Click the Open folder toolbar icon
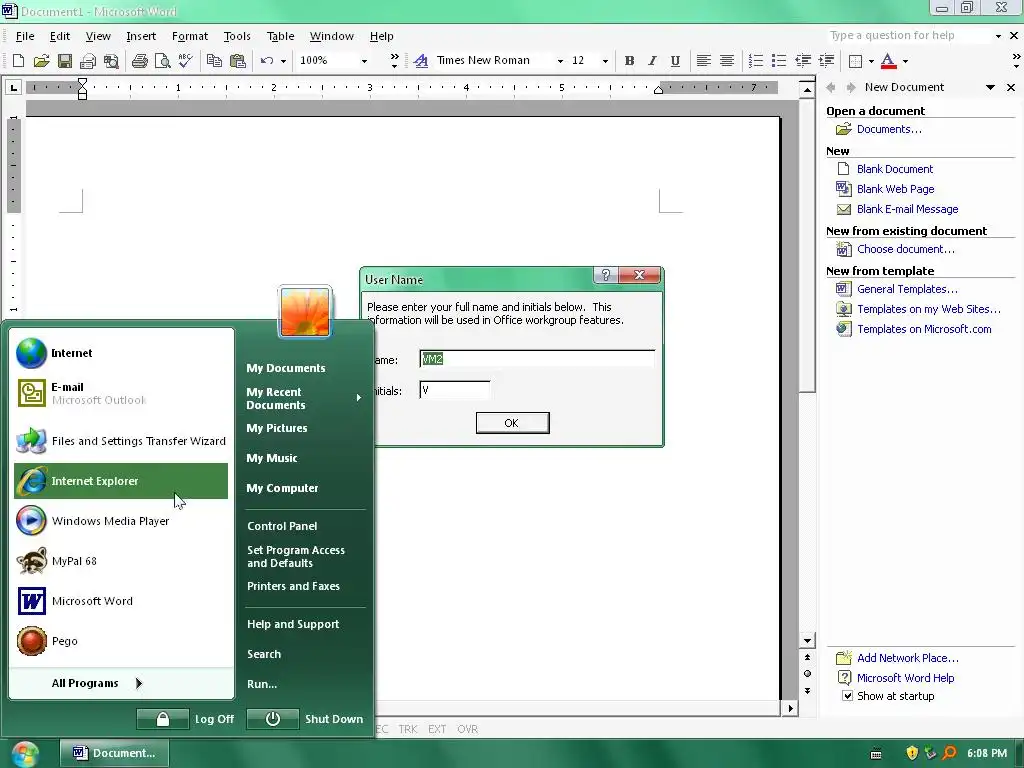This screenshot has width=1024, height=768. (x=41, y=61)
